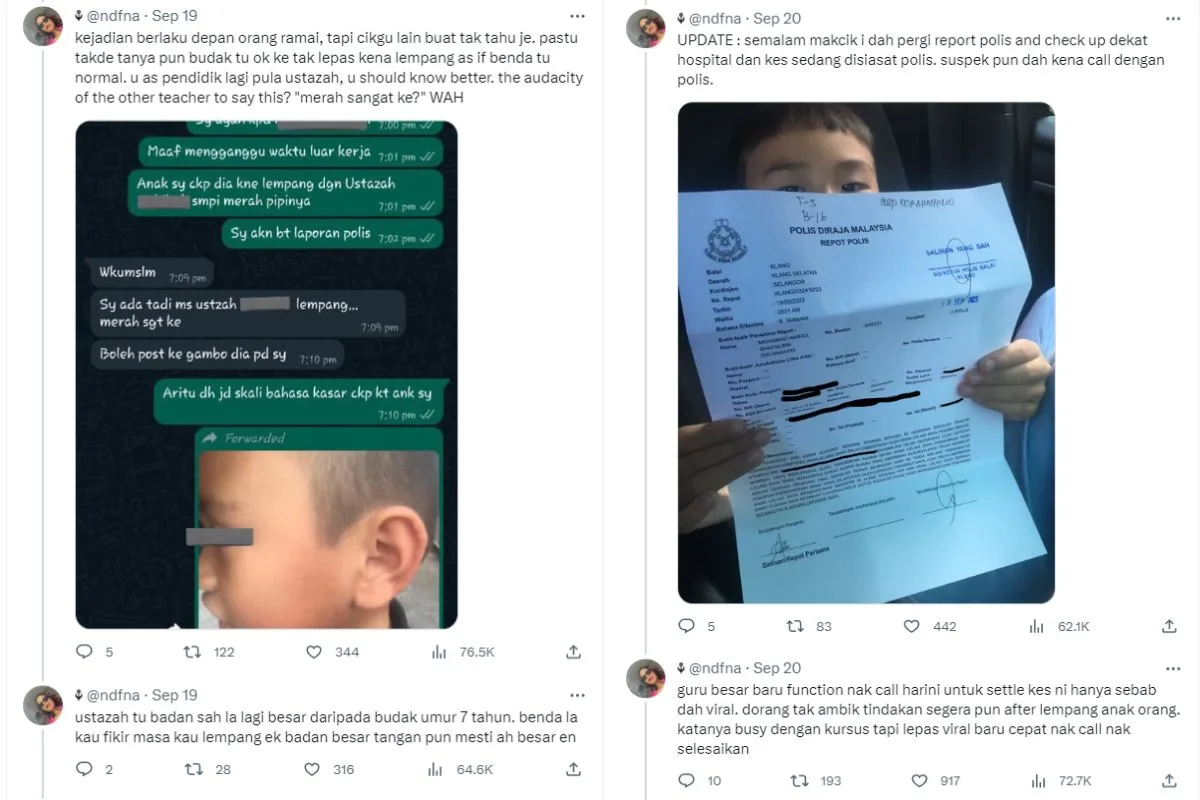Like the UPDATE tweet with 442 likes
1200x800 pixels.
(912, 626)
